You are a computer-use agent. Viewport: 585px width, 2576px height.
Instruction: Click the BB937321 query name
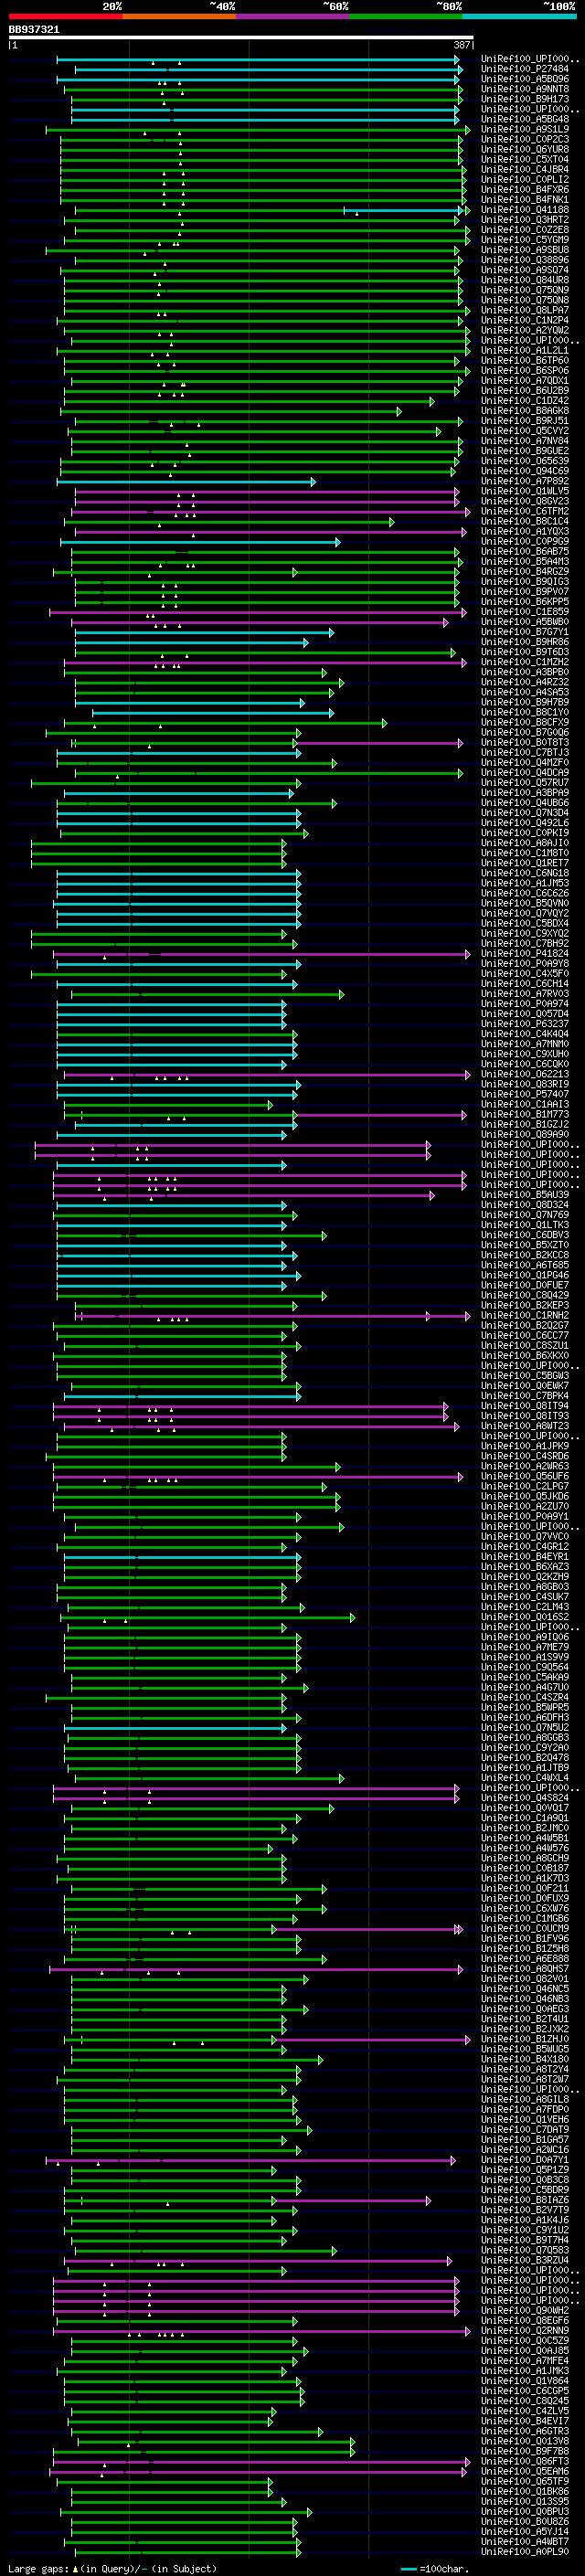[34, 29]
